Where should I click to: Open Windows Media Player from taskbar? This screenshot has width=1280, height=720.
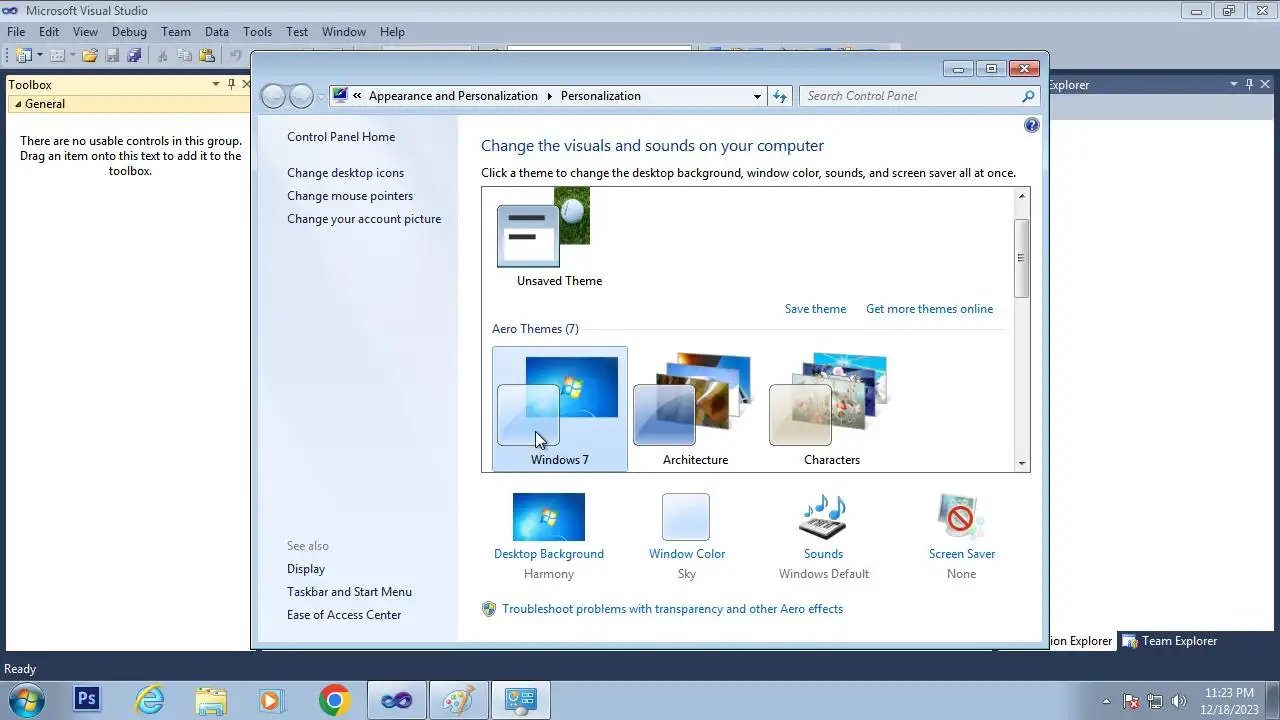pyautogui.click(x=272, y=700)
